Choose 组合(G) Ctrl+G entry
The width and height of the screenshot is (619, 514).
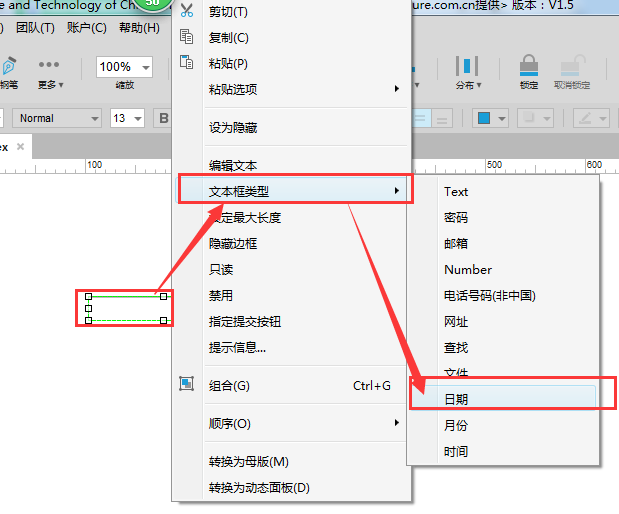point(291,385)
